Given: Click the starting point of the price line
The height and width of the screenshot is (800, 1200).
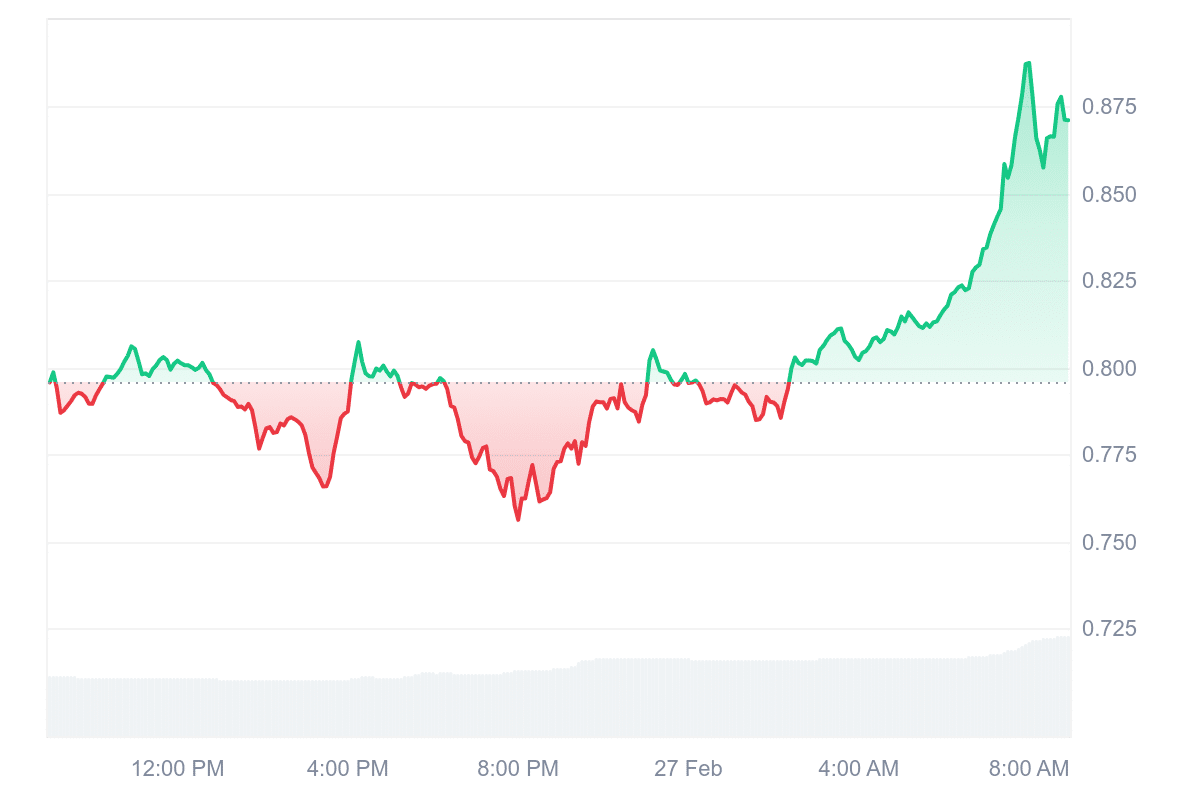Looking at the screenshot, I should pos(49,382).
